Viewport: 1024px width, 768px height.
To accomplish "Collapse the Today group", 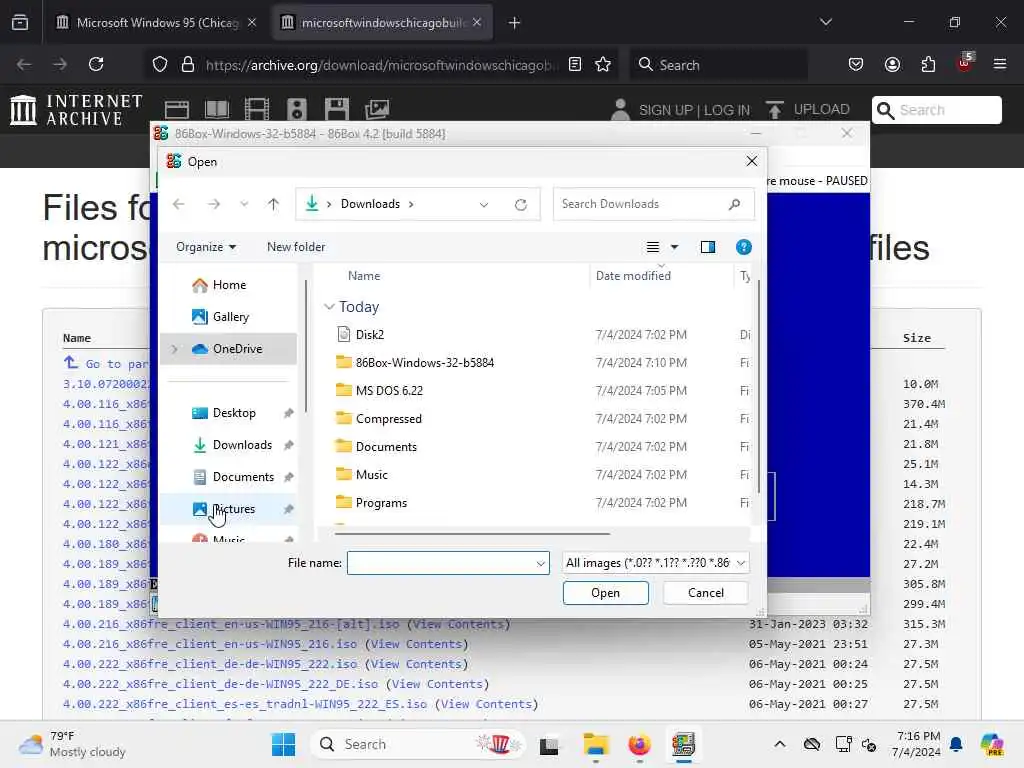I will click(x=329, y=307).
